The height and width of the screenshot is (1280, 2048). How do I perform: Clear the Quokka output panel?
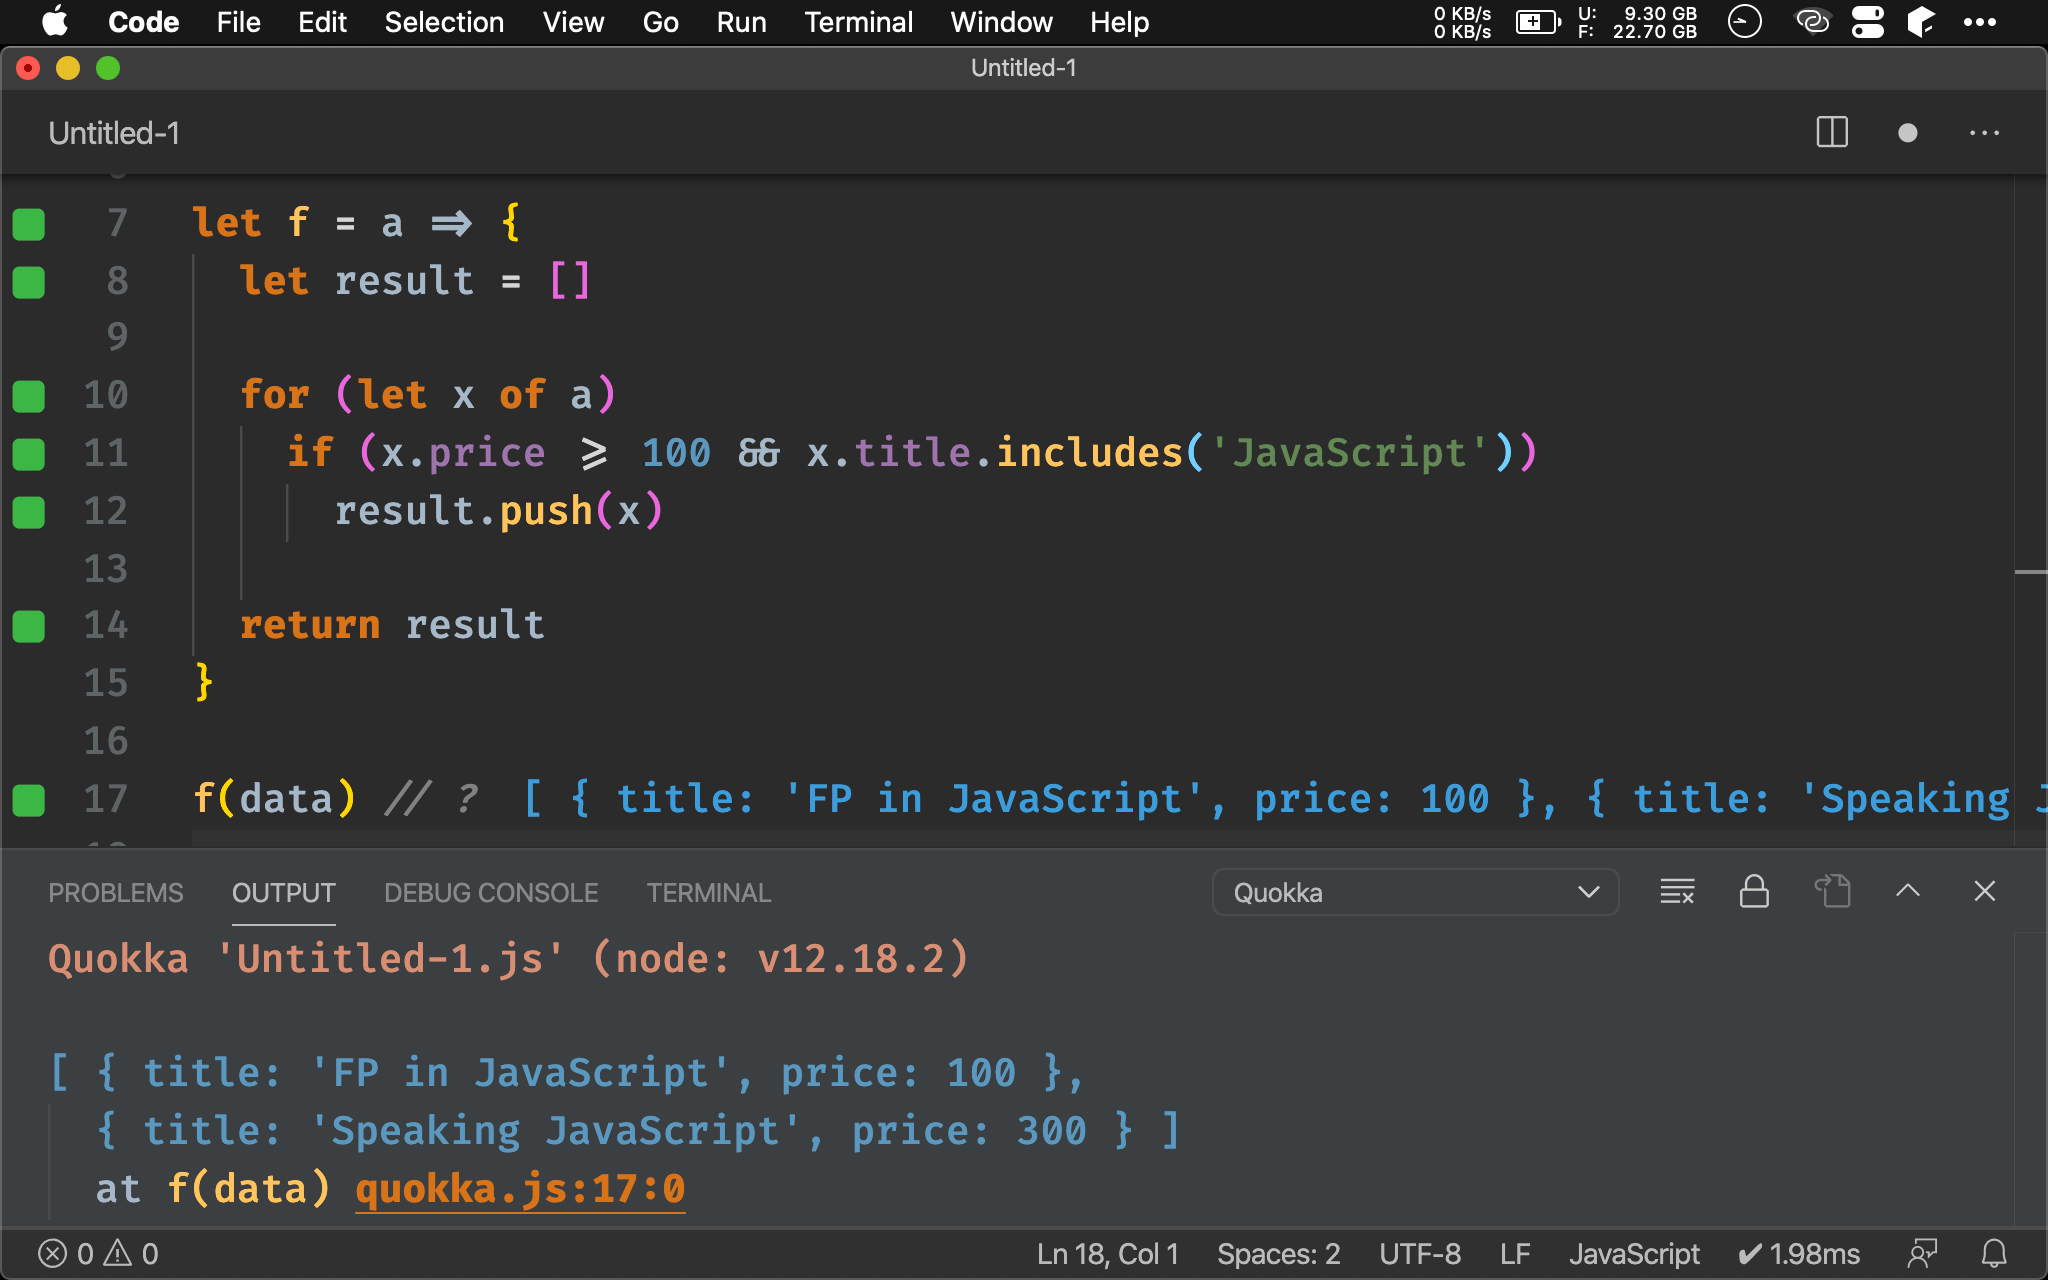click(x=1677, y=891)
